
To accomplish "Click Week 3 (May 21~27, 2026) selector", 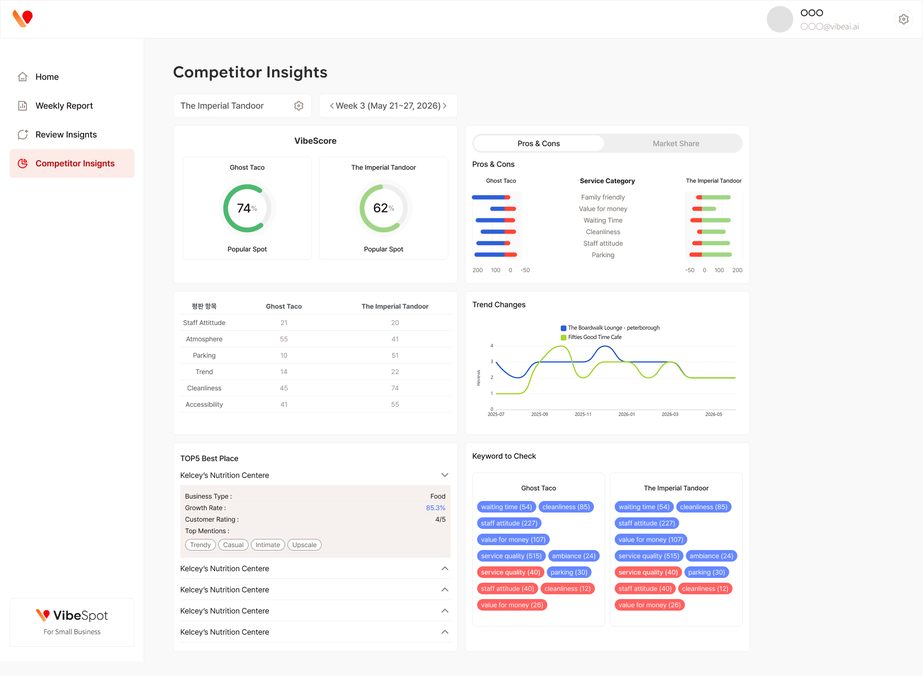I will coord(388,105).
